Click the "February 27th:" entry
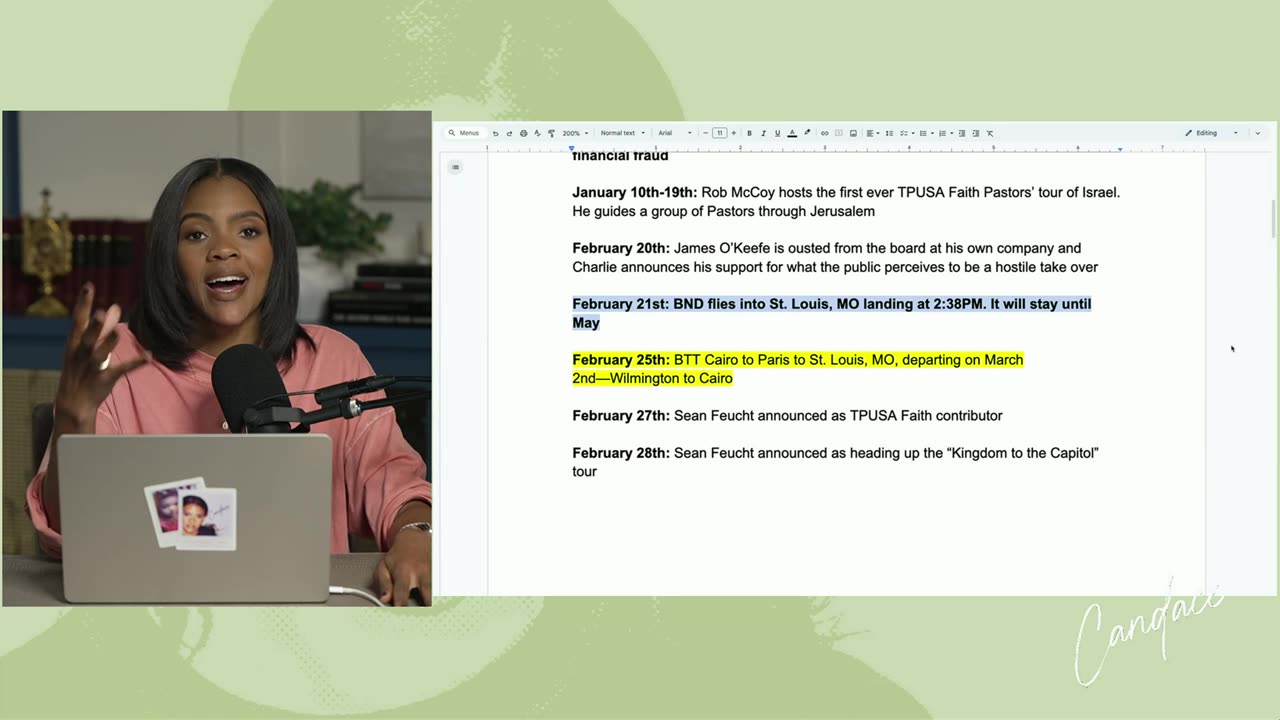Image resolution: width=1280 pixels, height=720 pixels. tap(787, 415)
